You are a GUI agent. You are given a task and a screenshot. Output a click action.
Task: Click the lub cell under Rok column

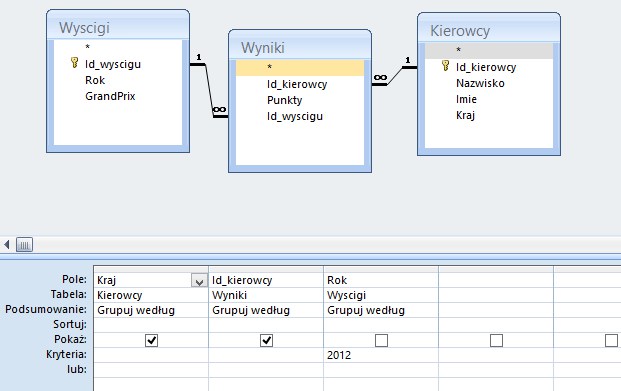point(381,370)
